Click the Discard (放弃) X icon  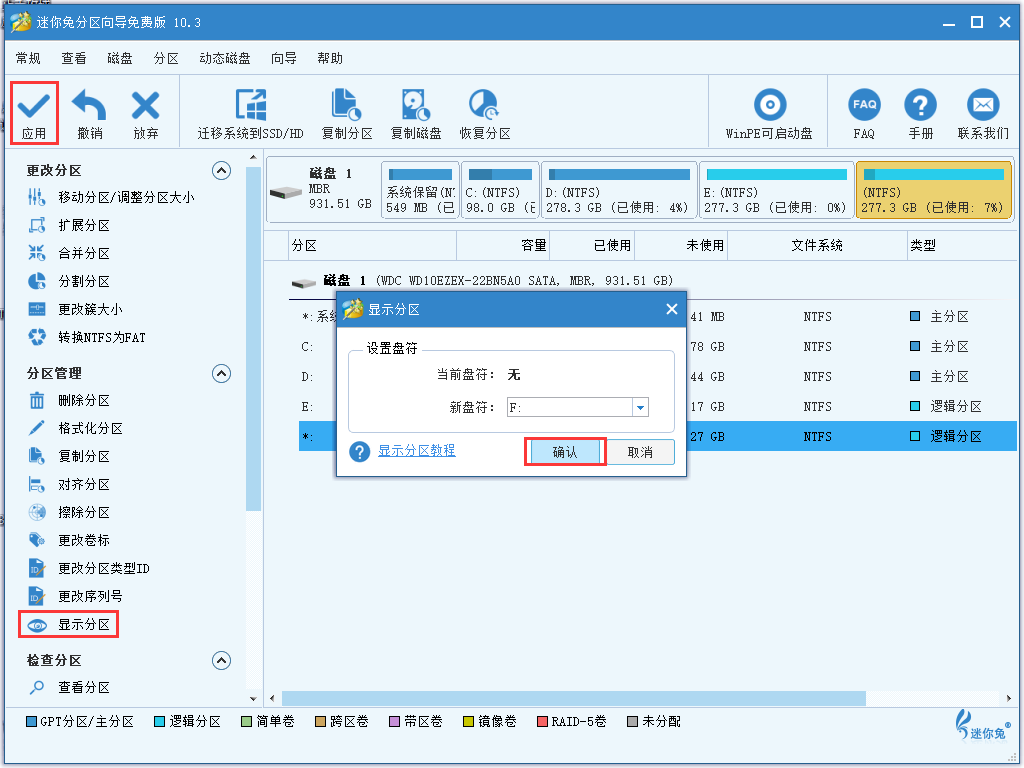click(145, 105)
